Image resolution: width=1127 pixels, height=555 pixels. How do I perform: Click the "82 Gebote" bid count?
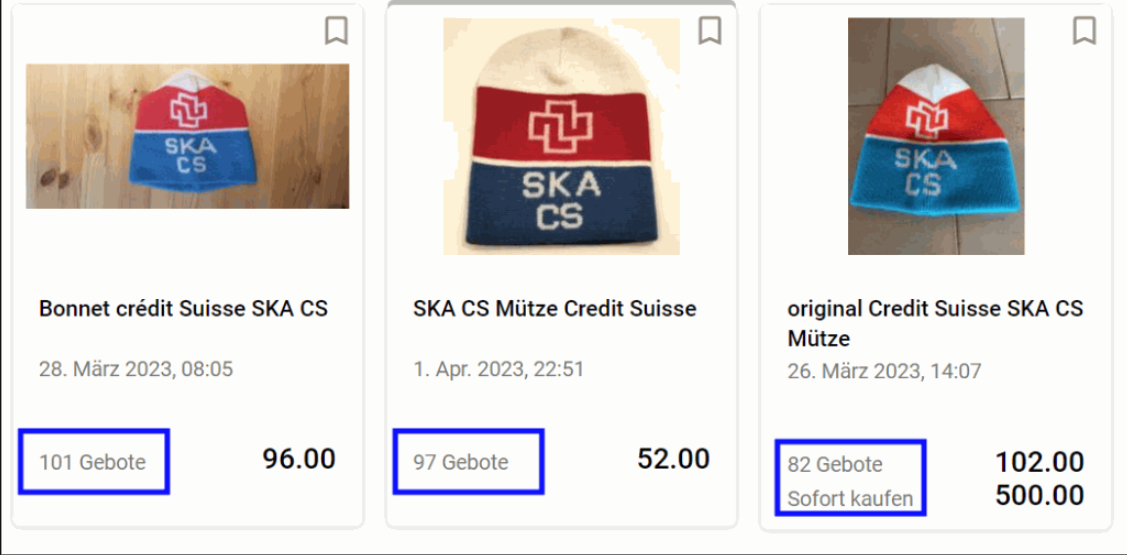[x=835, y=464]
